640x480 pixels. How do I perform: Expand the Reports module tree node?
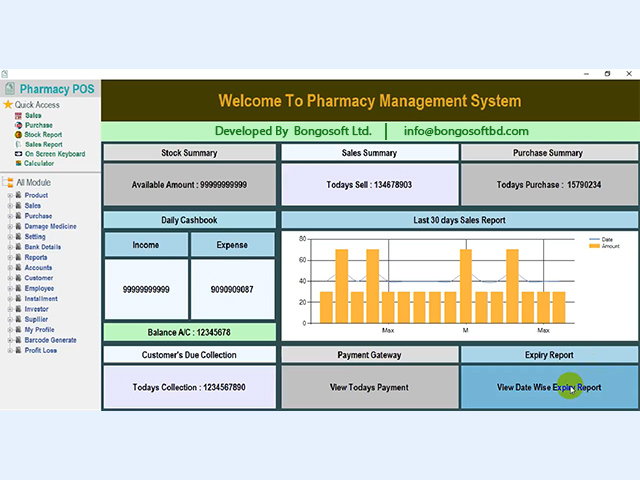[10, 258]
